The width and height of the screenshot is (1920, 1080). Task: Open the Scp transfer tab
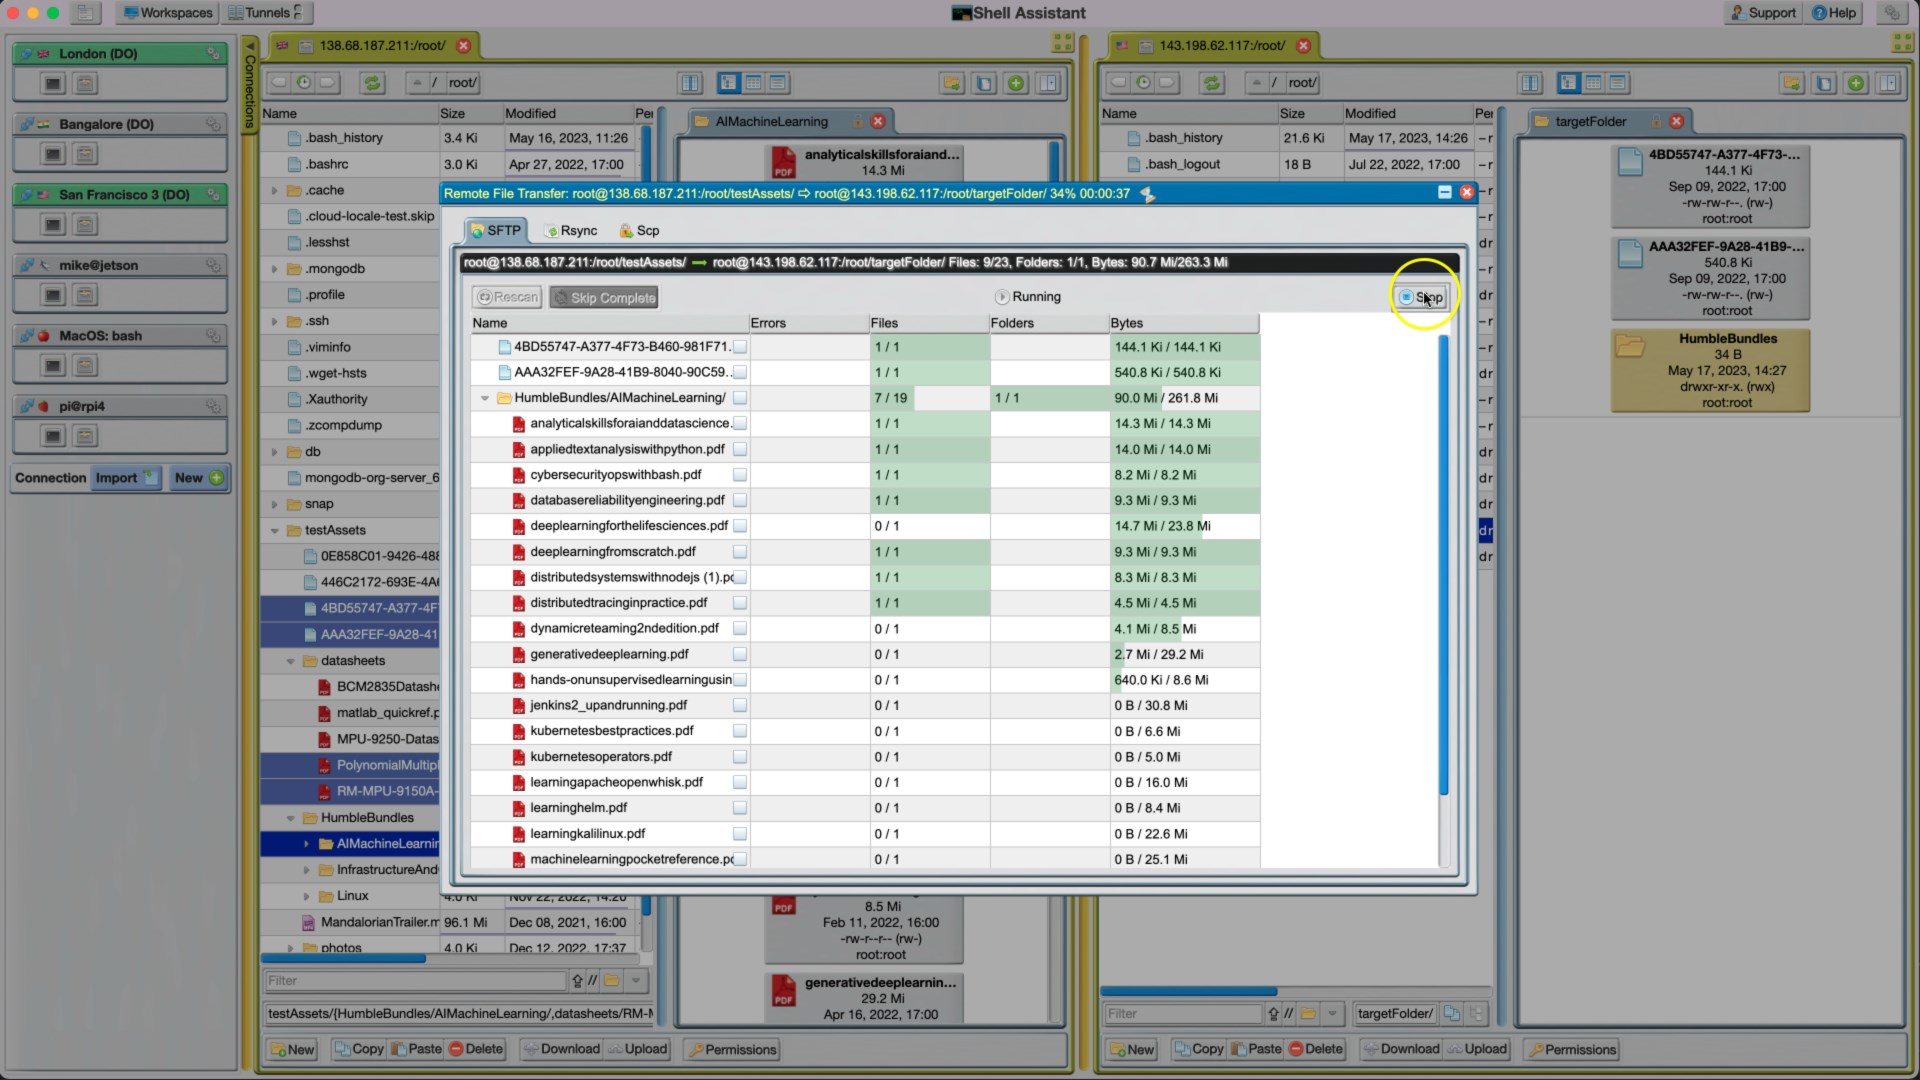pos(639,230)
